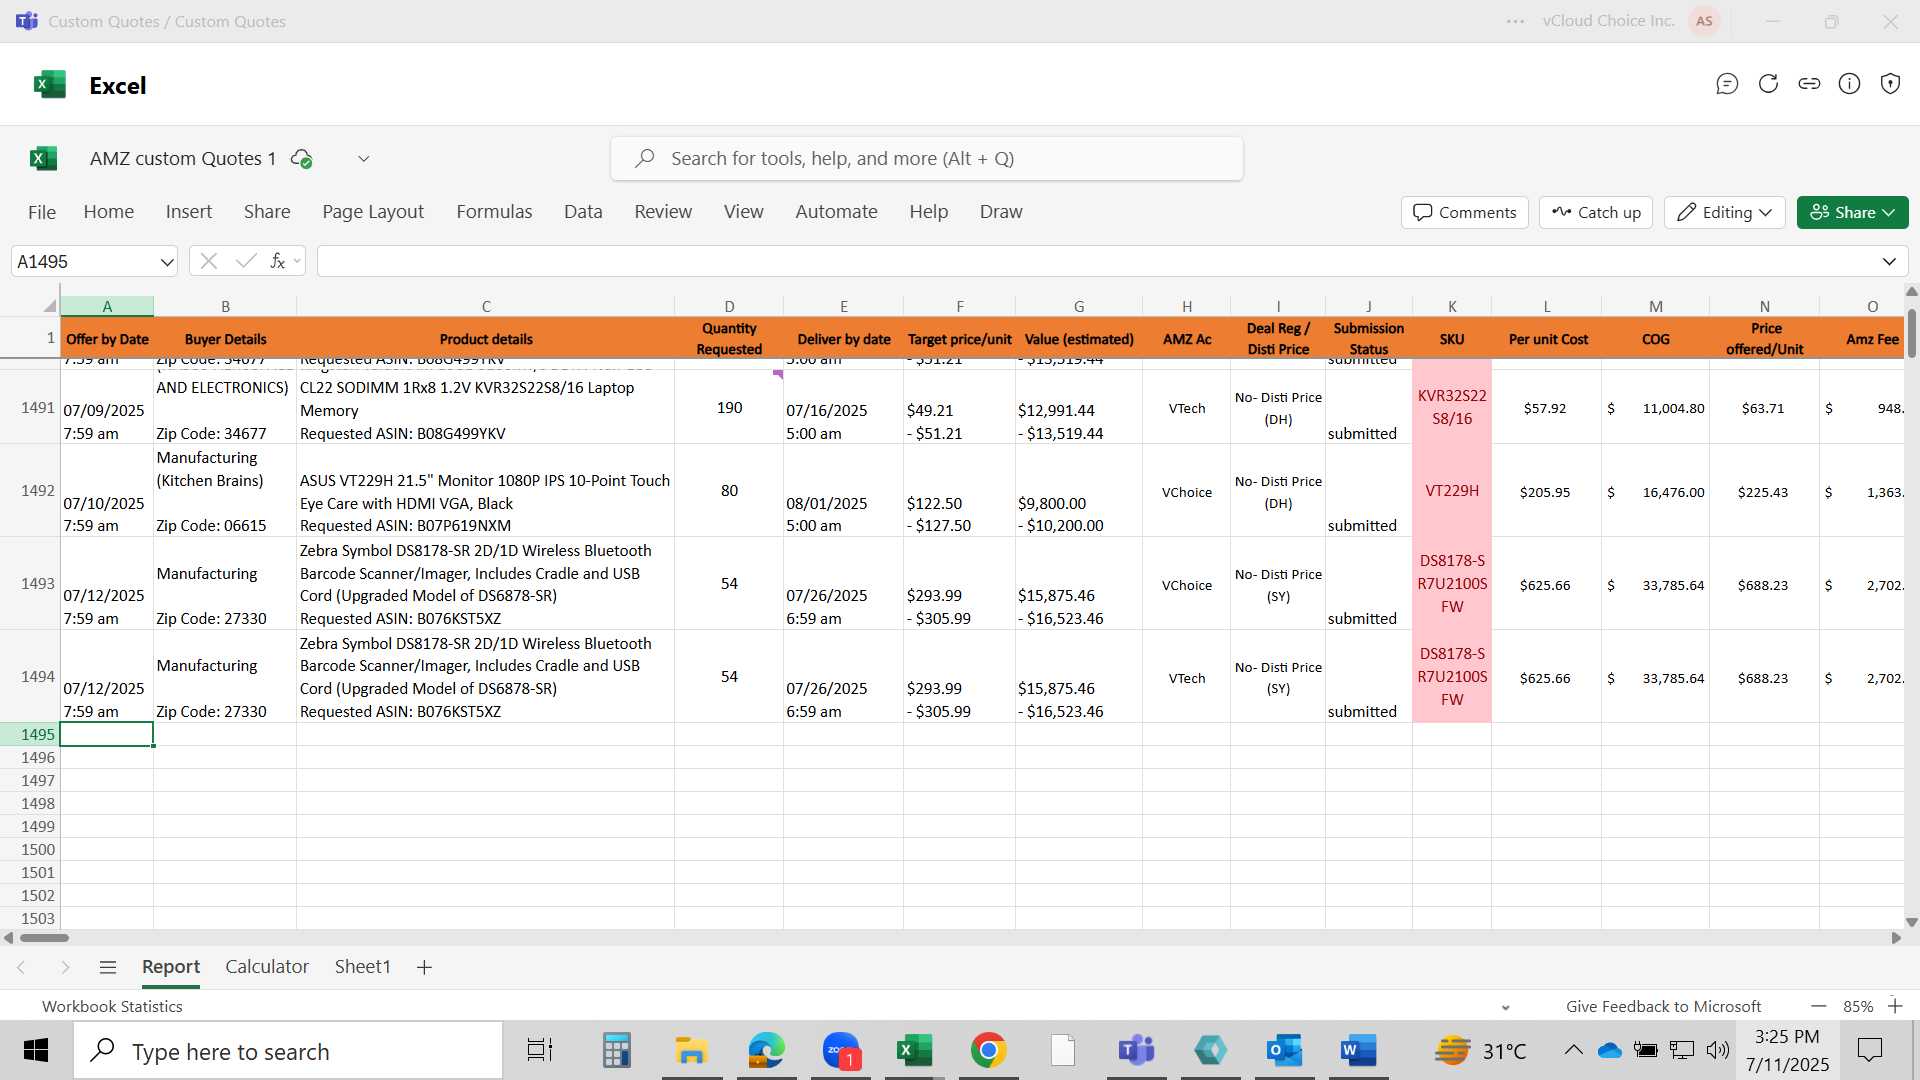
Task: Expand the formula bar chevron
Action: click(x=1889, y=262)
